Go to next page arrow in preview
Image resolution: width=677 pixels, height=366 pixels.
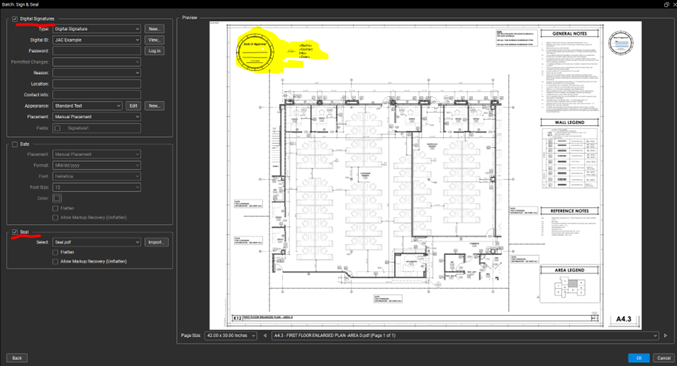click(665, 335)
